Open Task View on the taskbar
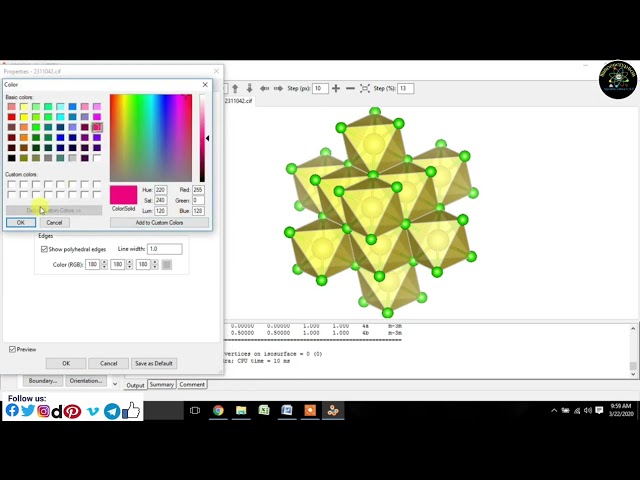The height and width of the screenshot is (480, 640). click(195, 410)
